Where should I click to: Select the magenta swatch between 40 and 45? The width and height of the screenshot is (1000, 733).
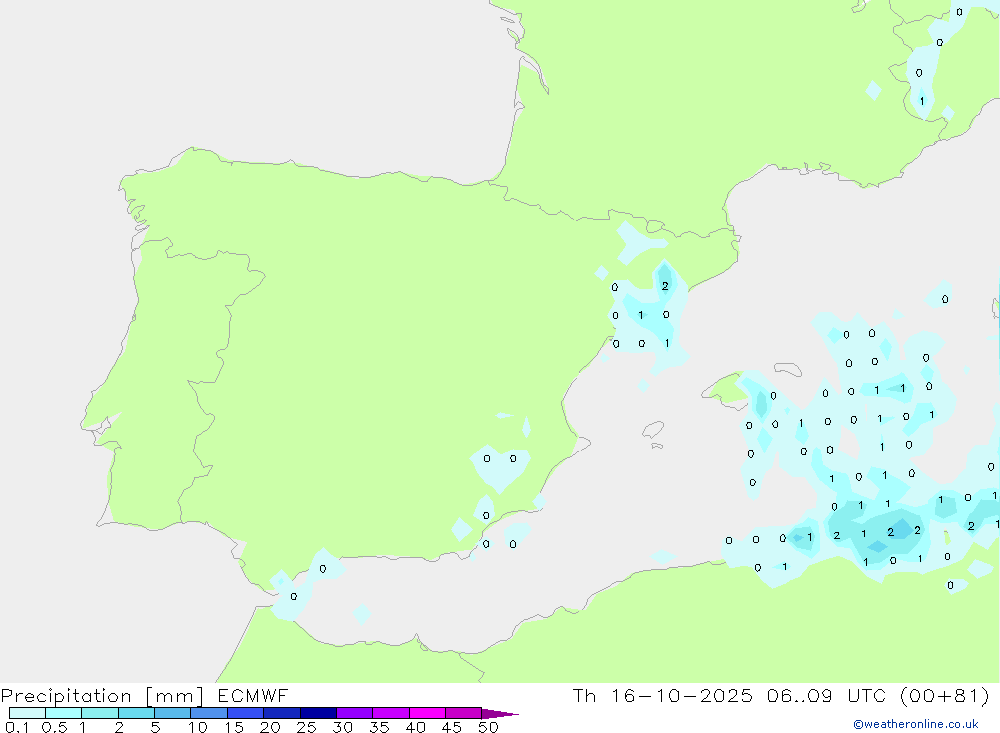pos(427,713)
